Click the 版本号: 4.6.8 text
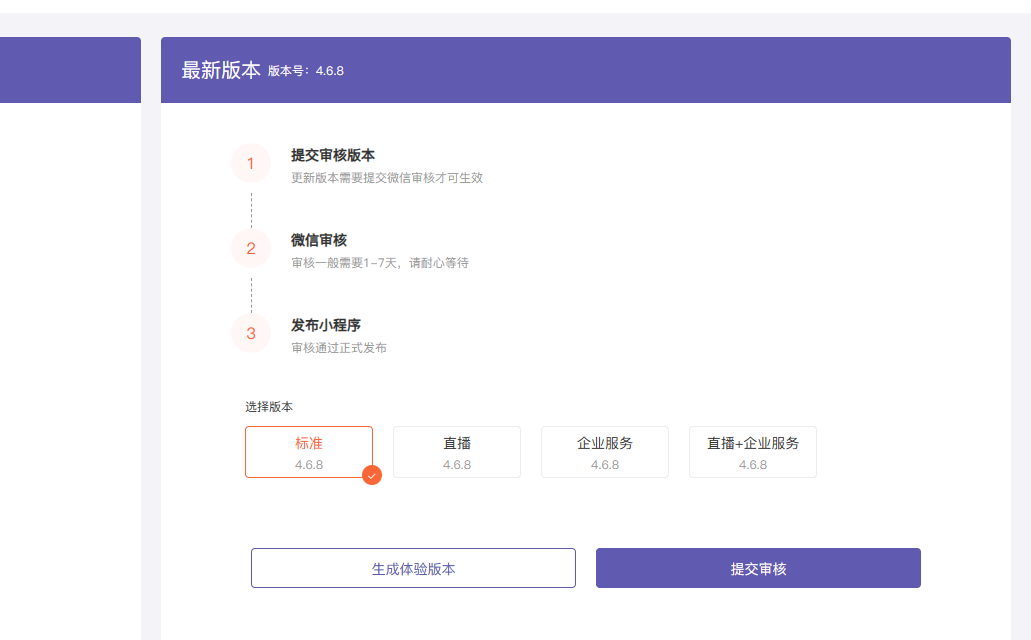This screenshot has height=640, width=1031. point(306,71)
